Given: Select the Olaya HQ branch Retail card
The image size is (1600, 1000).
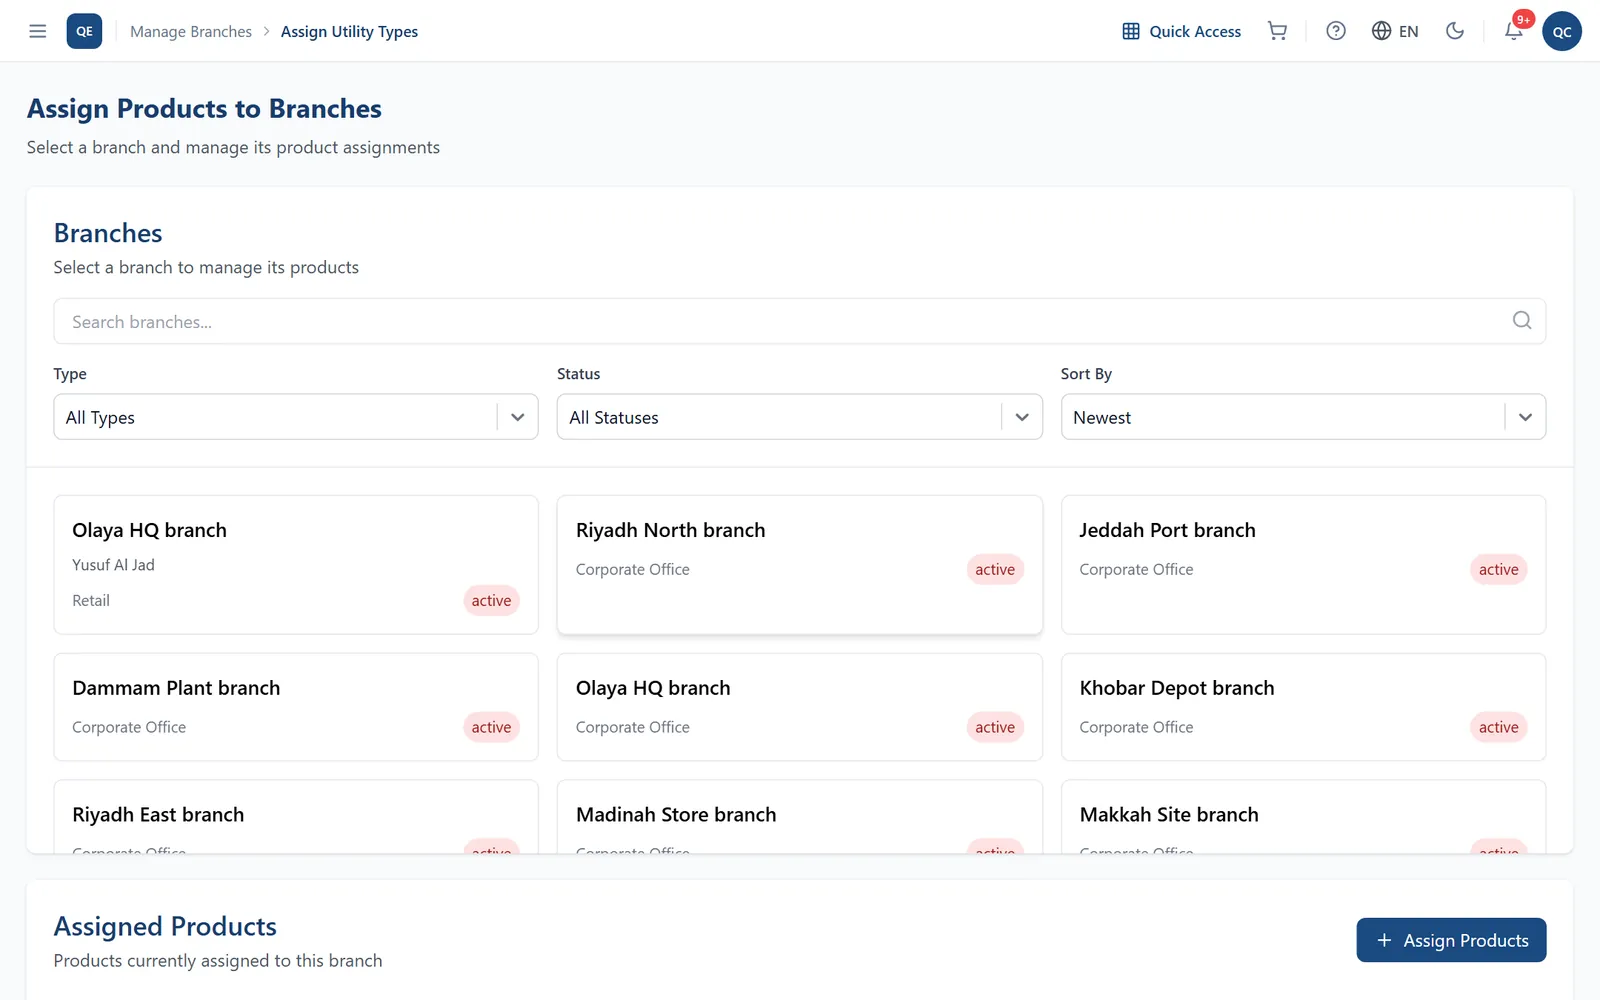Looking at the screenshot, I should tap(296, 565).
